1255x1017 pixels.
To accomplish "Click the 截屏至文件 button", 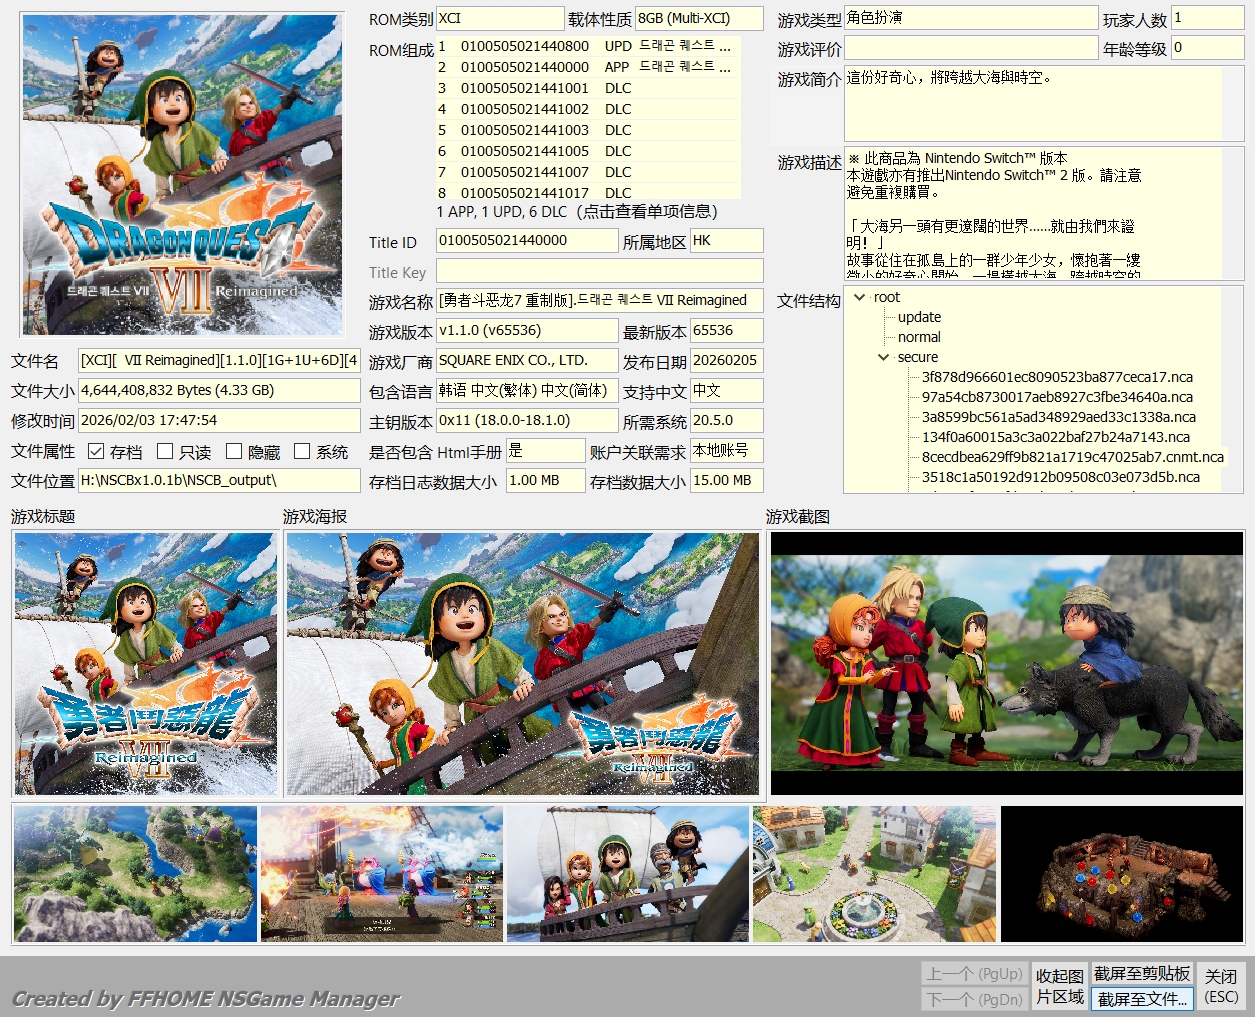I will click(1142, 998).
